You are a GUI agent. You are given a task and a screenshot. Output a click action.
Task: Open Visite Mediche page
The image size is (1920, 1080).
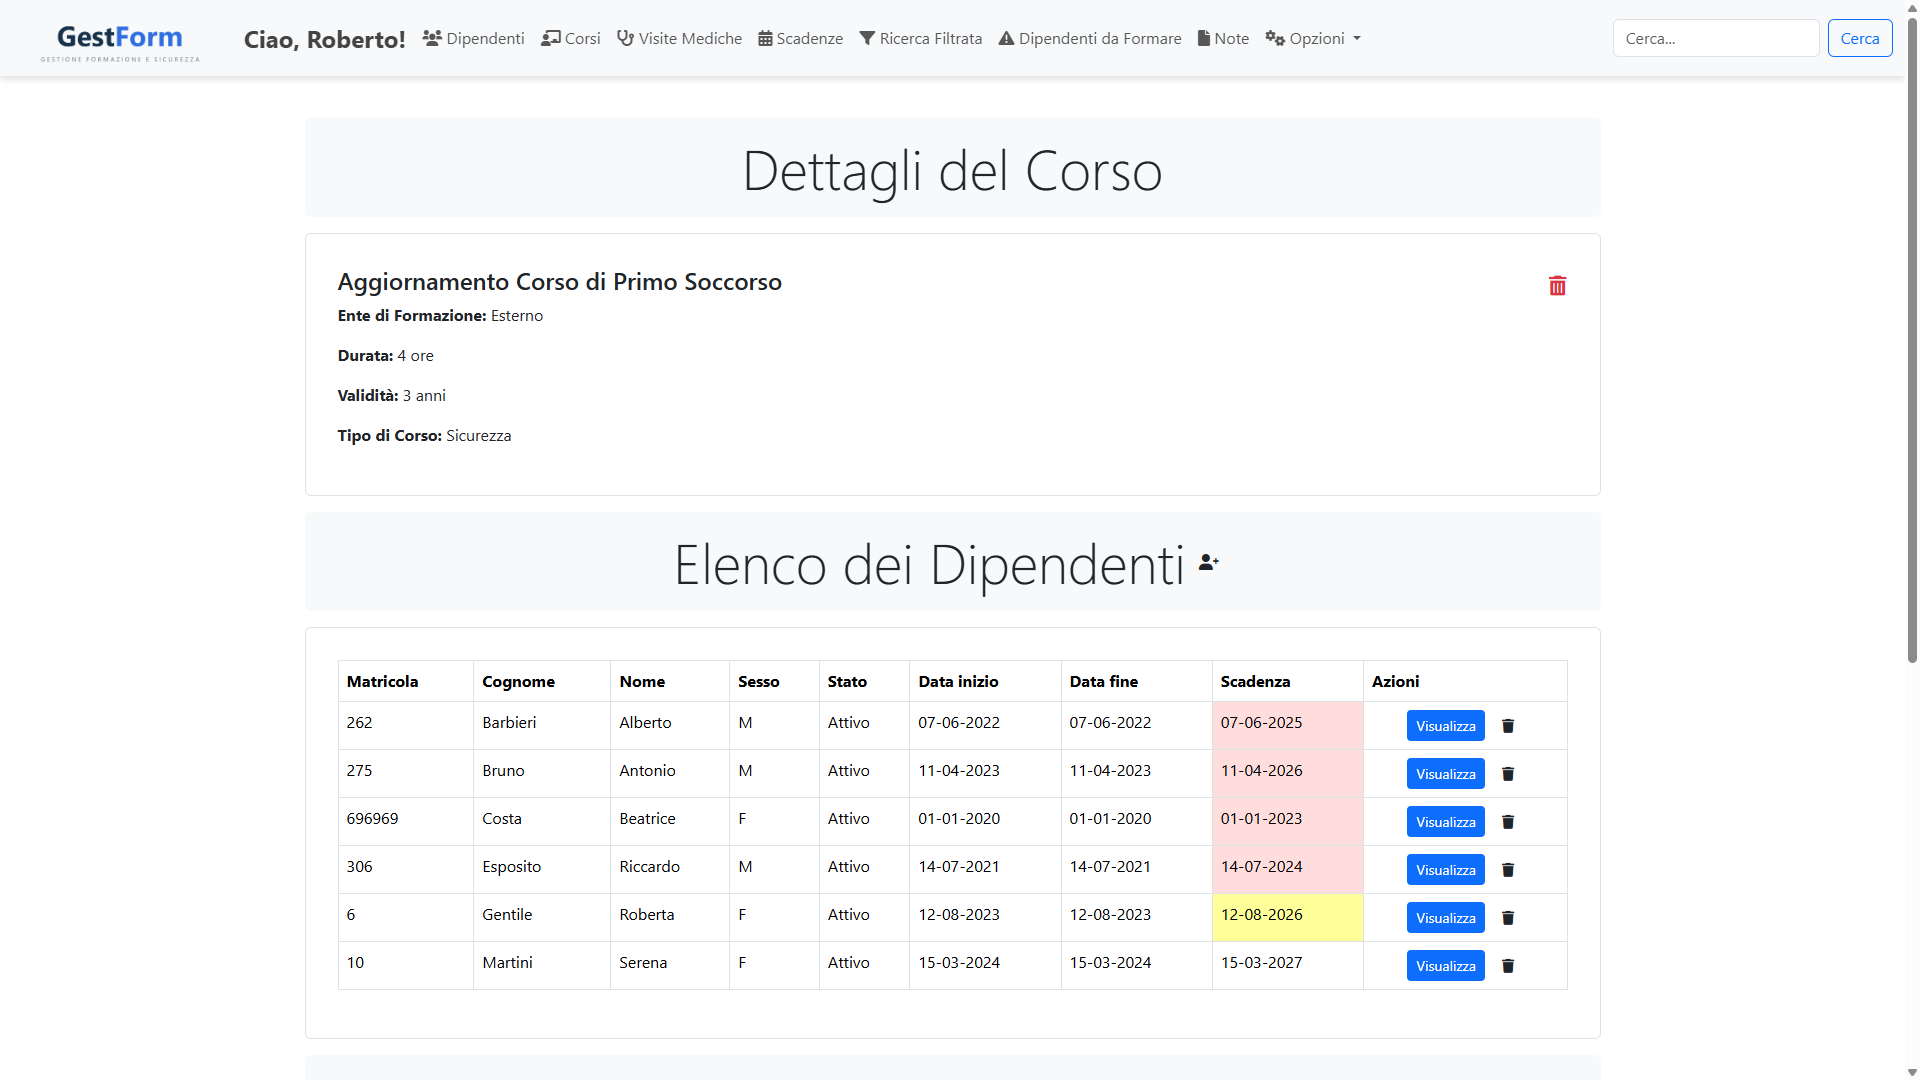[679, 38]
